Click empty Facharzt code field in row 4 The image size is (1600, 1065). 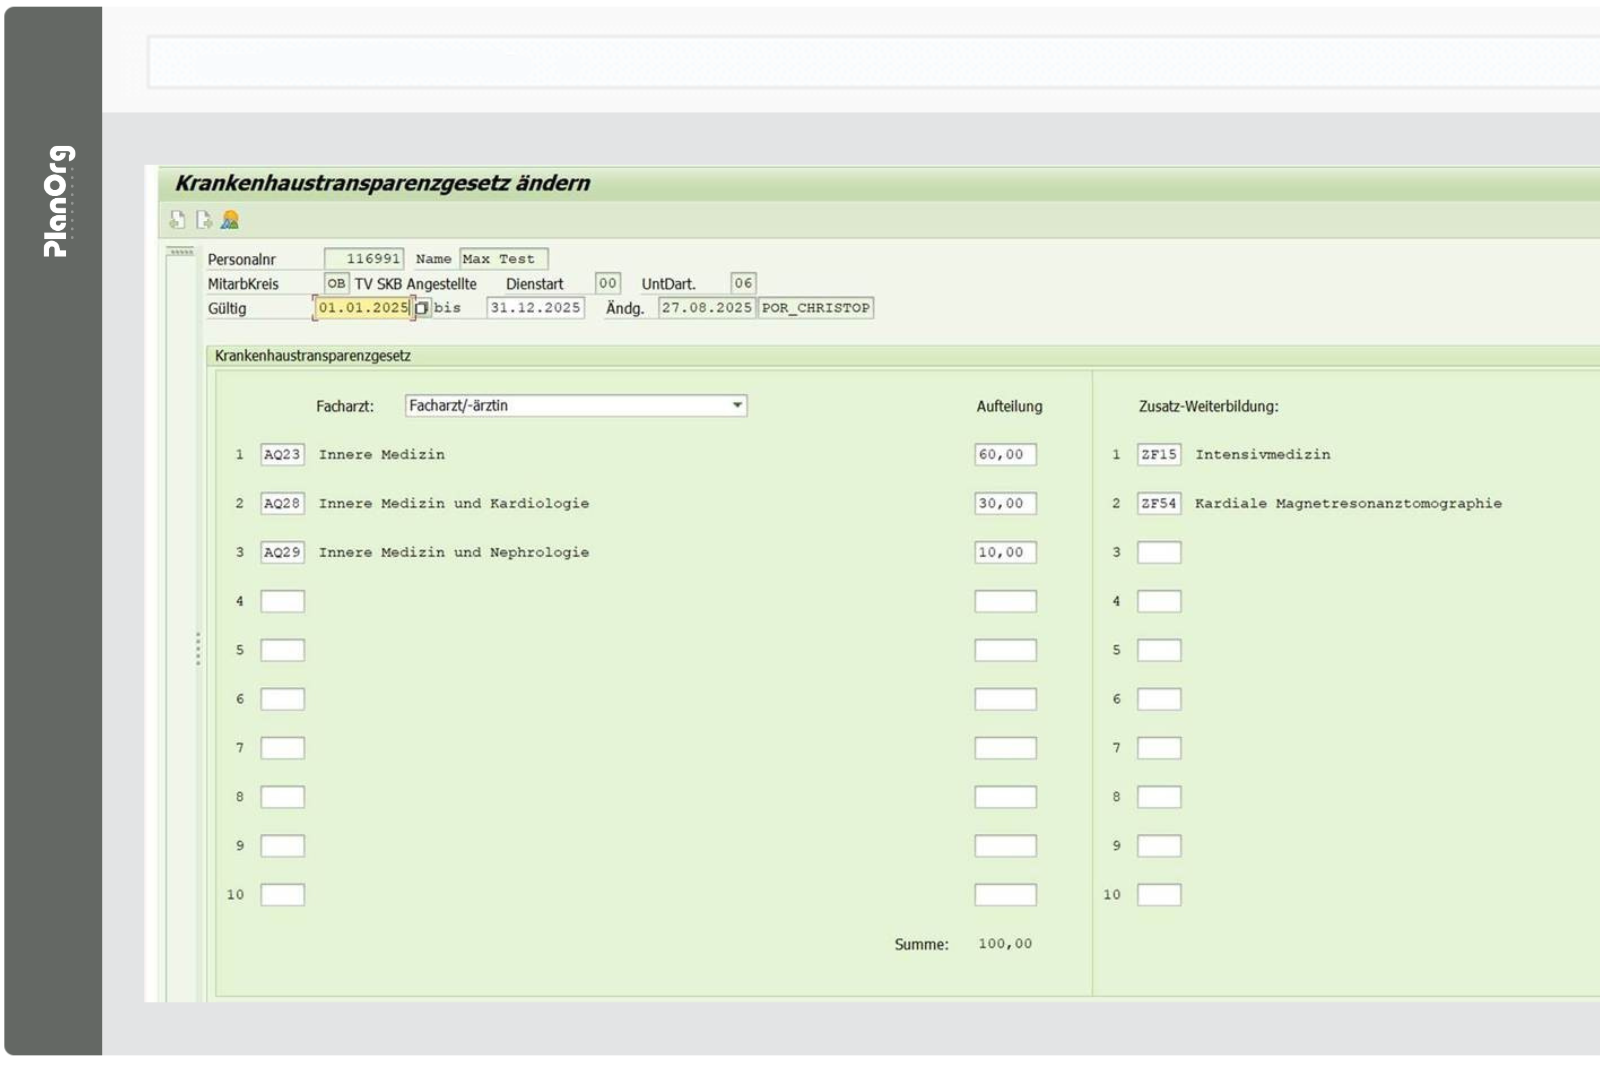282,602
